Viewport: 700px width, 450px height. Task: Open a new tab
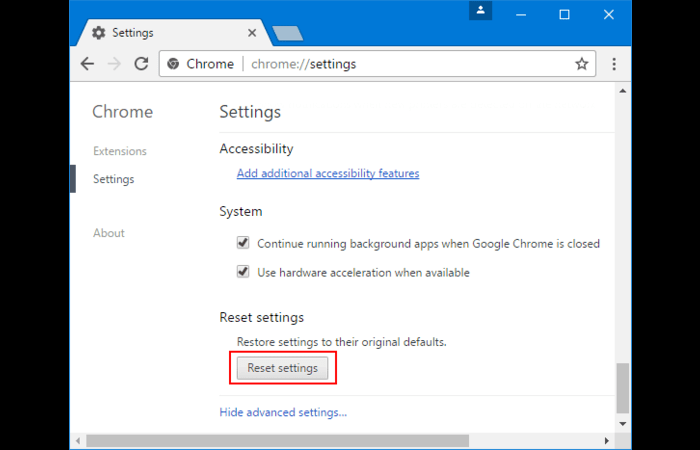tap(288, 33)
